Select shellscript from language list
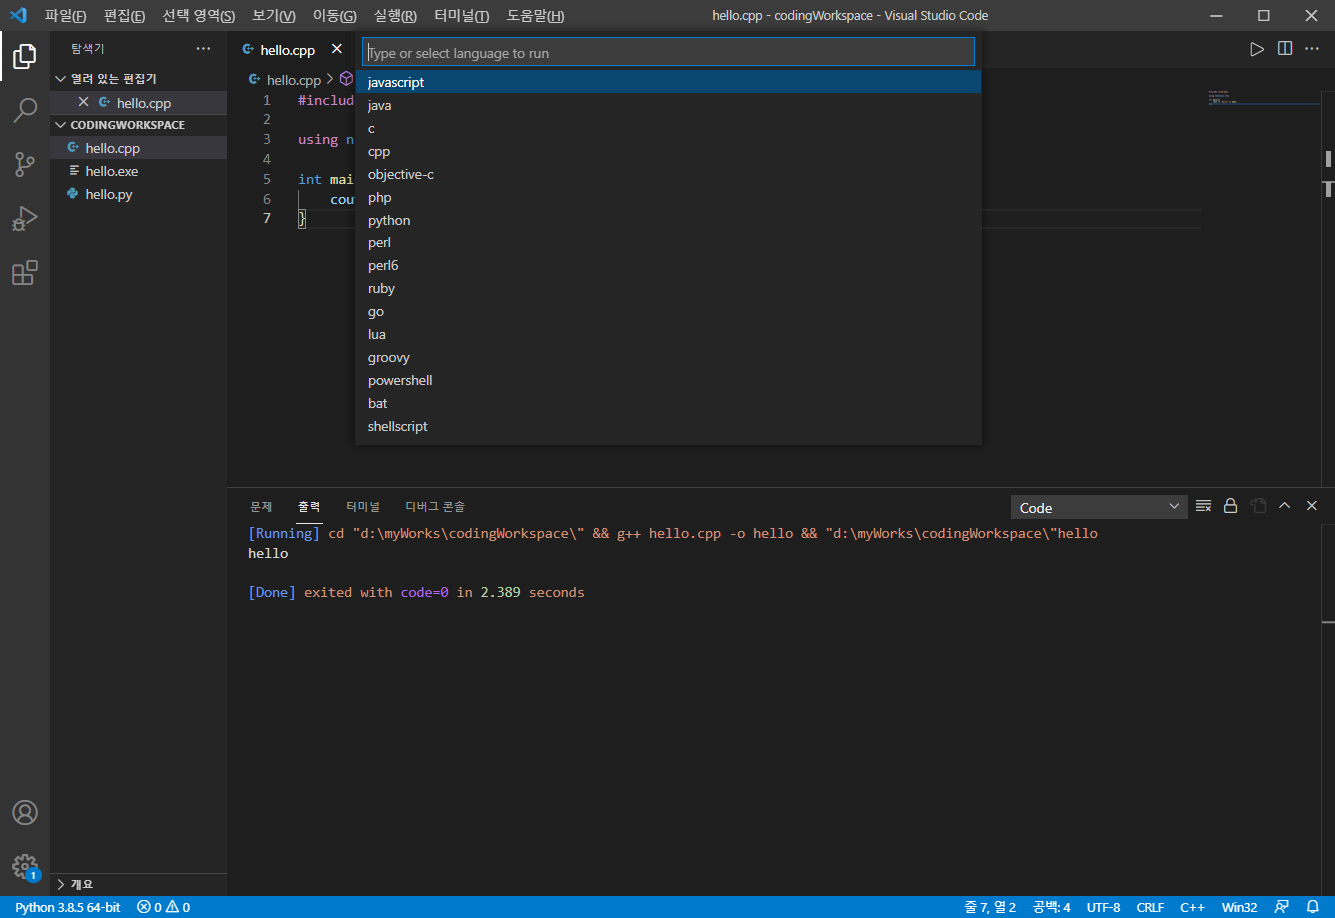Image resolution: width=1335 pixels, height=918 pixels. pyautogui.click(x=668, y=426)
